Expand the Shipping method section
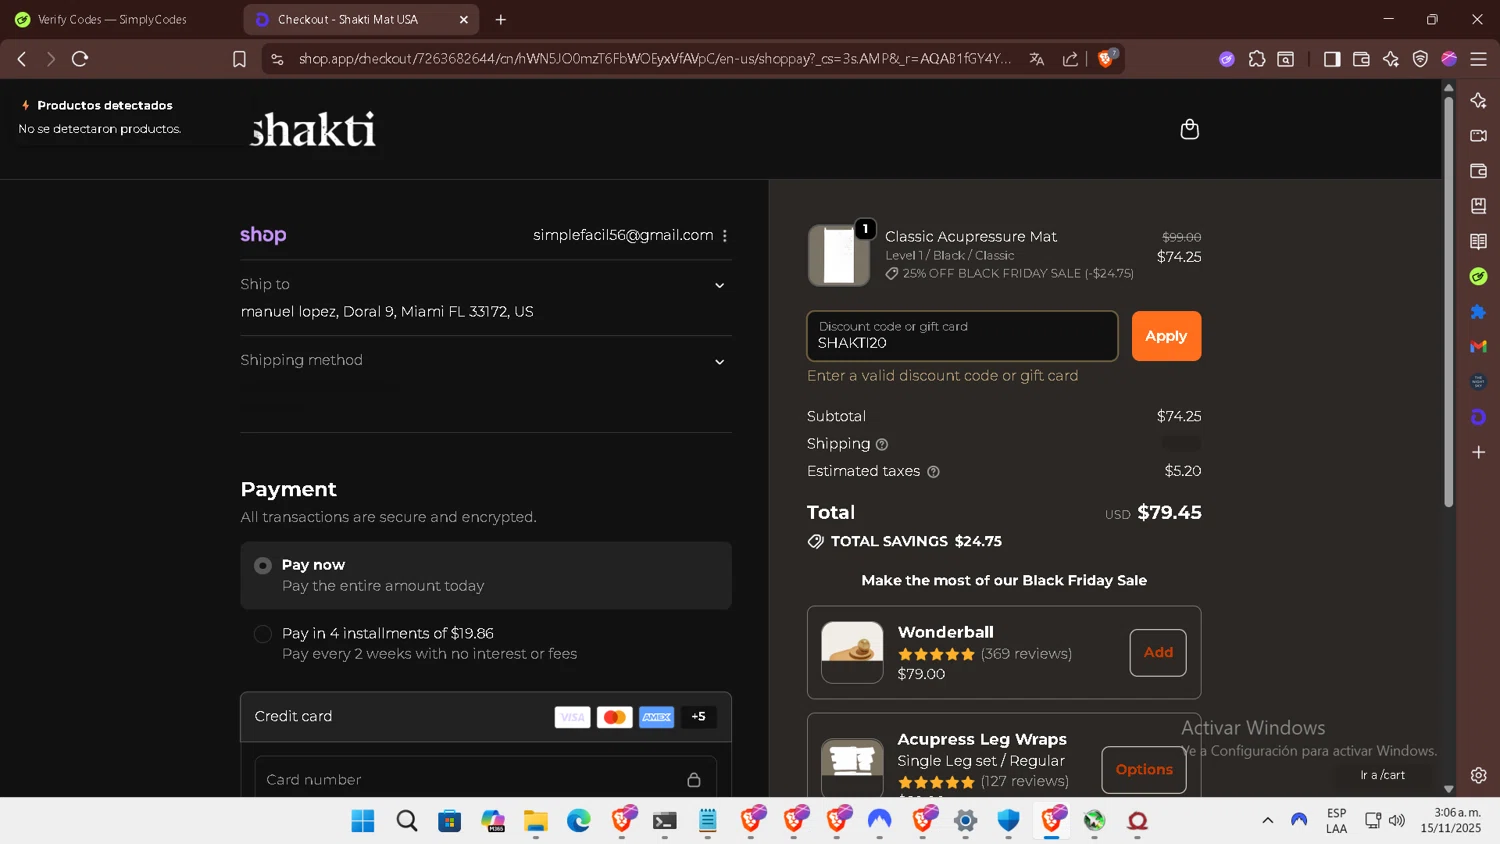This screenshot has width=1500, height=844. point(719,362)
